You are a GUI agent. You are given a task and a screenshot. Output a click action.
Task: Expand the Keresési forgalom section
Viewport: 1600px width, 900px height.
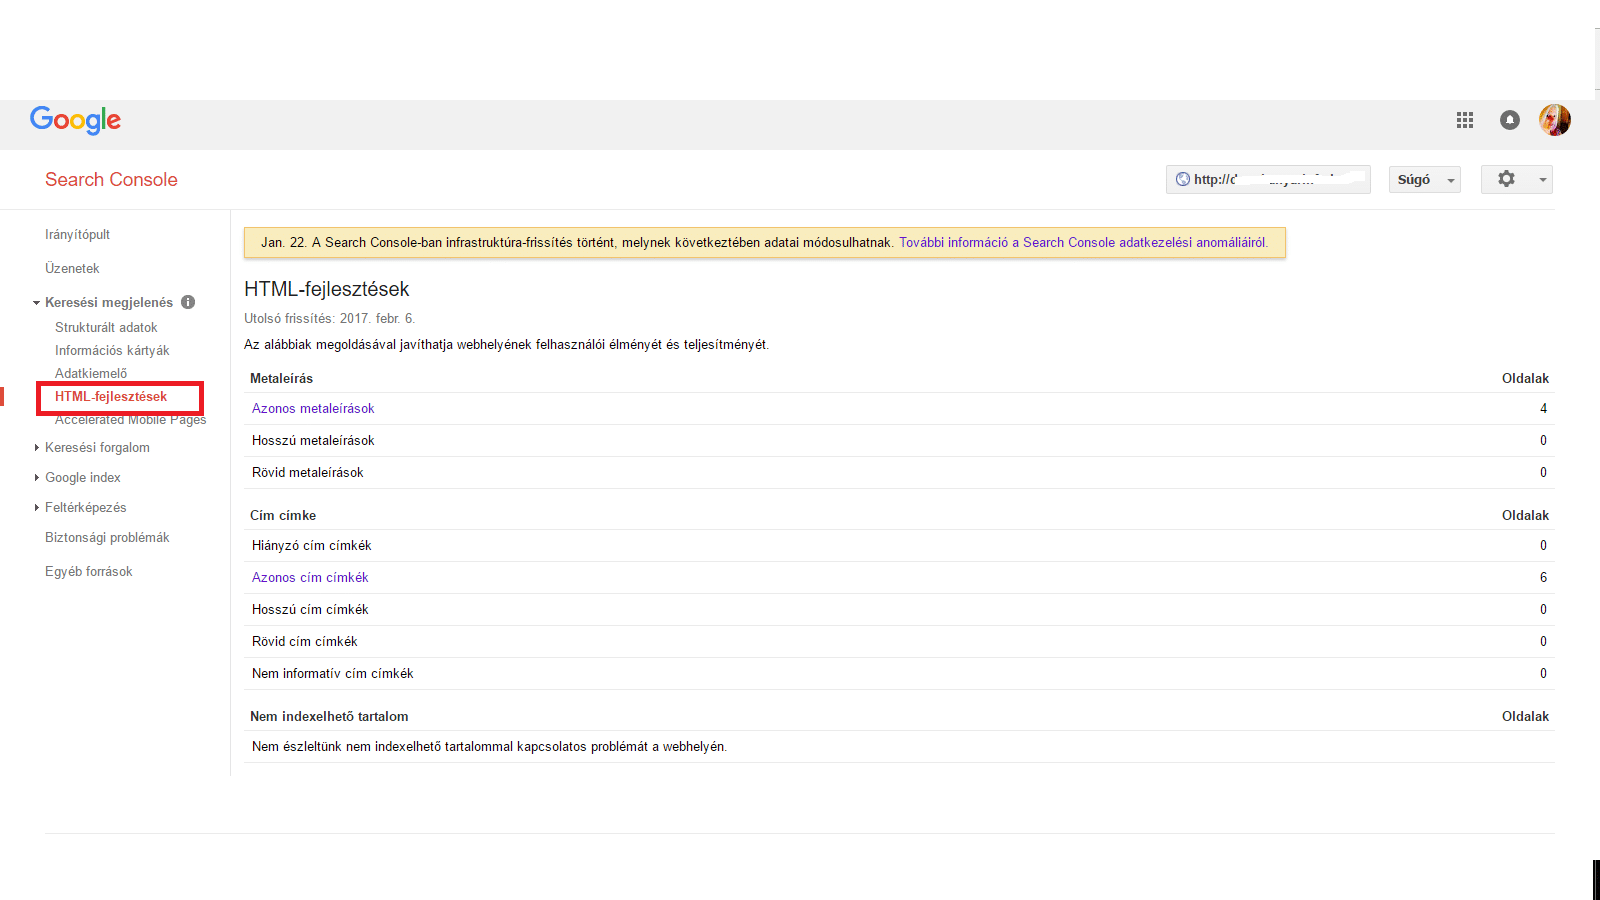37,448
